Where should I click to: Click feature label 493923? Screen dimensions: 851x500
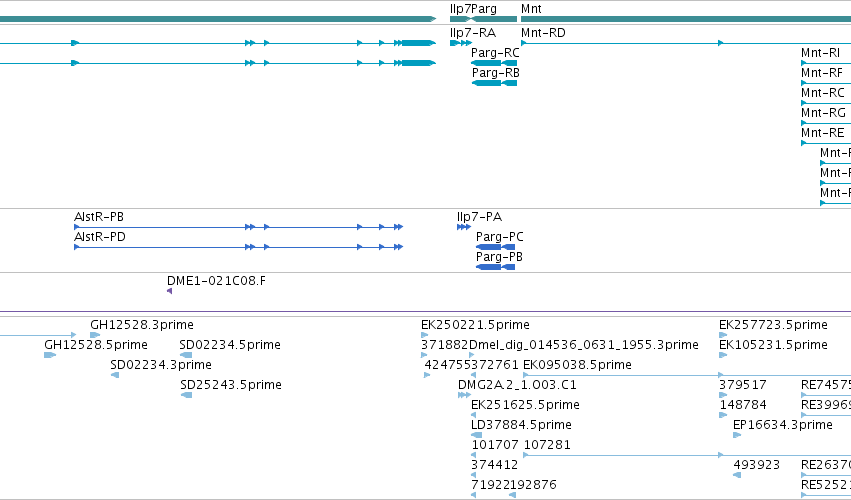tap(757, 466)
